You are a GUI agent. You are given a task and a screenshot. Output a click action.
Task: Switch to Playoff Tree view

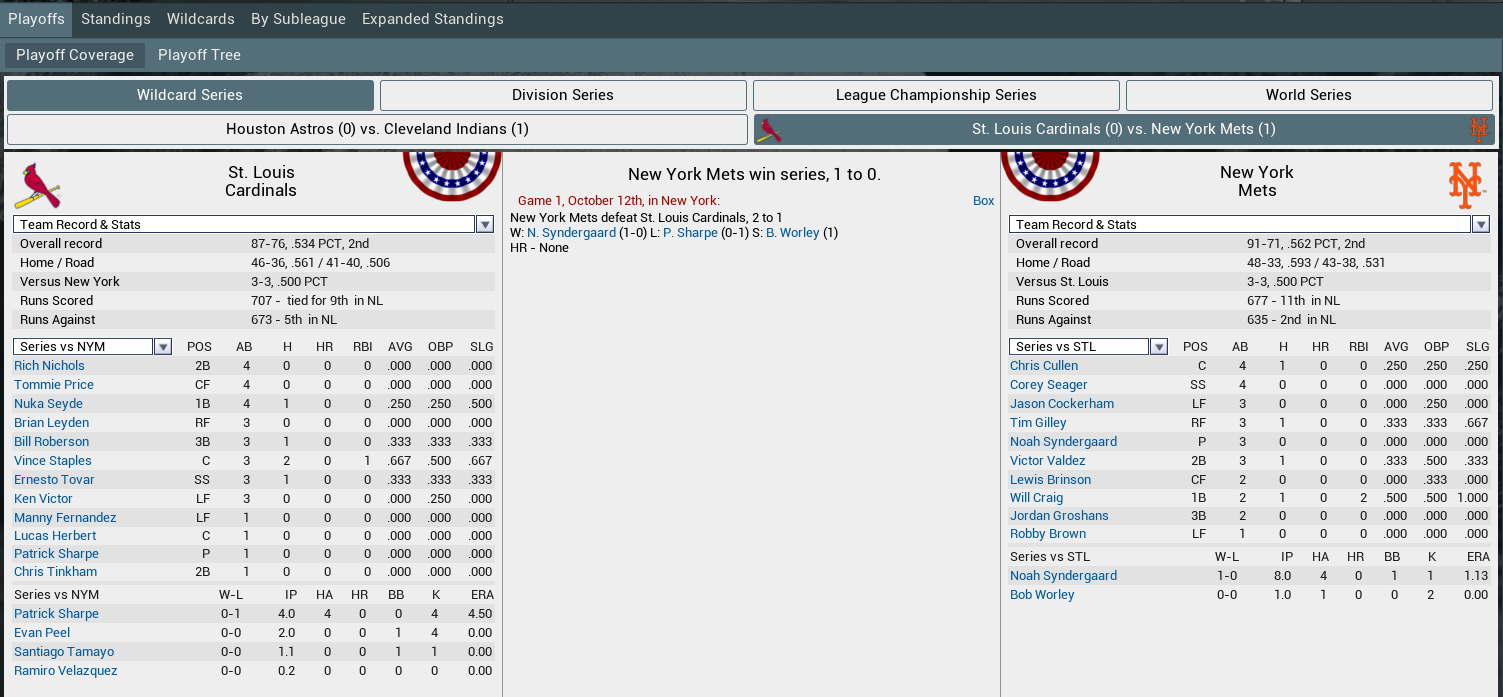pyautogui.click(x=199, y=55)
